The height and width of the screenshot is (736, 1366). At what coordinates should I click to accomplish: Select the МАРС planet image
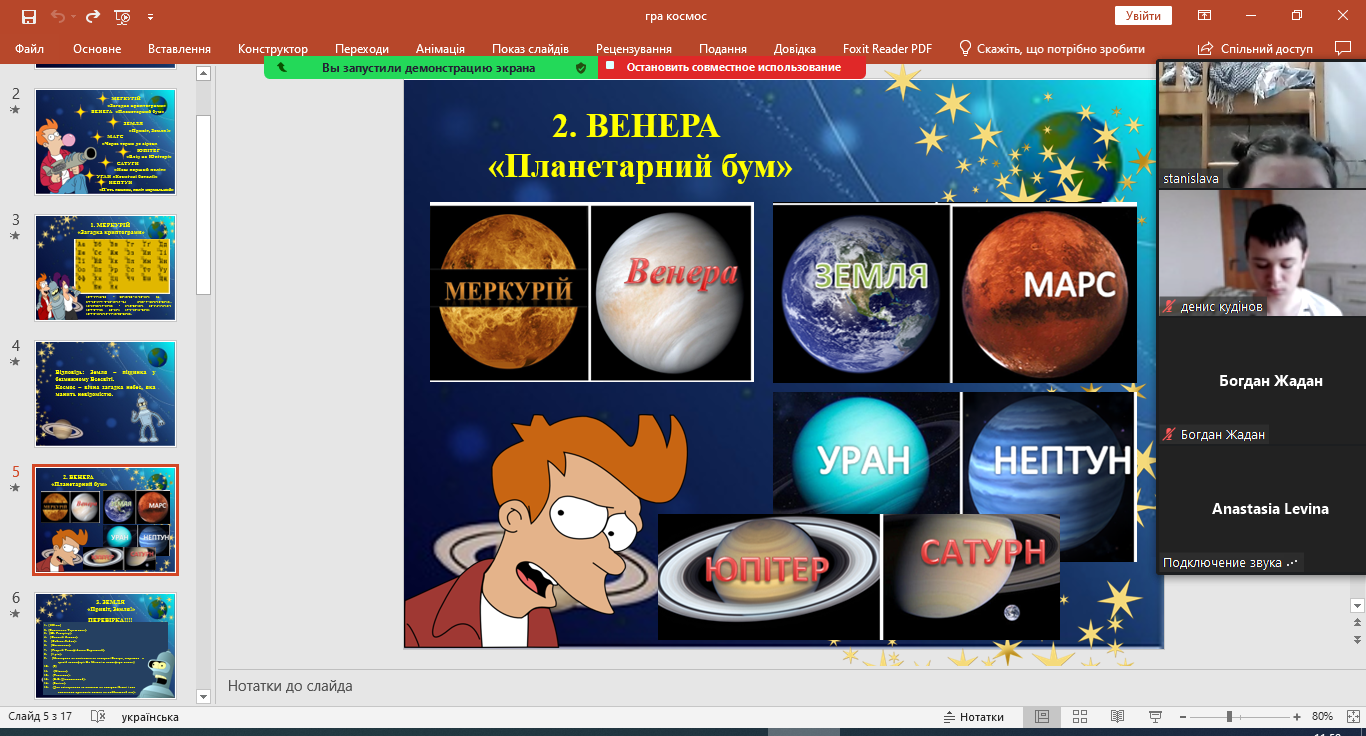[1044, 293]
